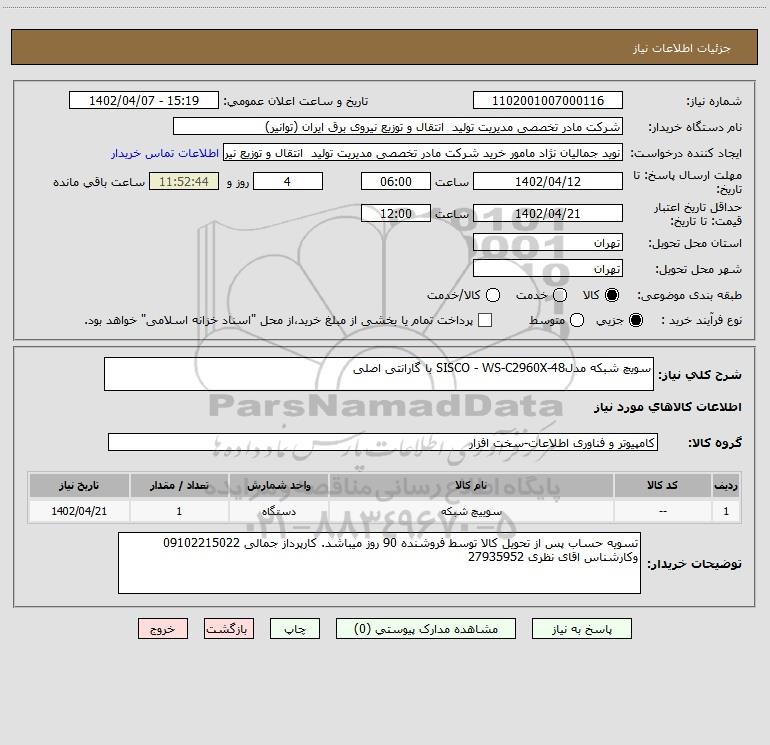The image size is (770, 745).
Task: Click the نام کالا column header
Action: [471, 485]
